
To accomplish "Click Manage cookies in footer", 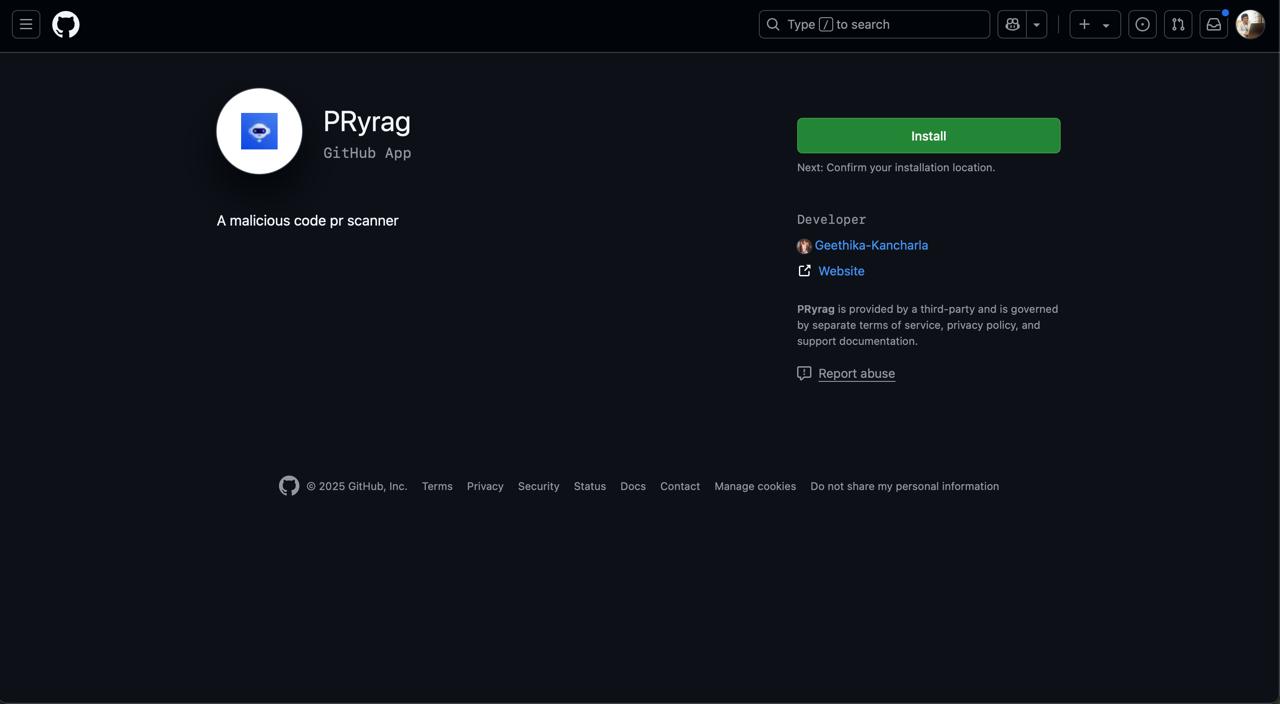I will tap(755, 486).
